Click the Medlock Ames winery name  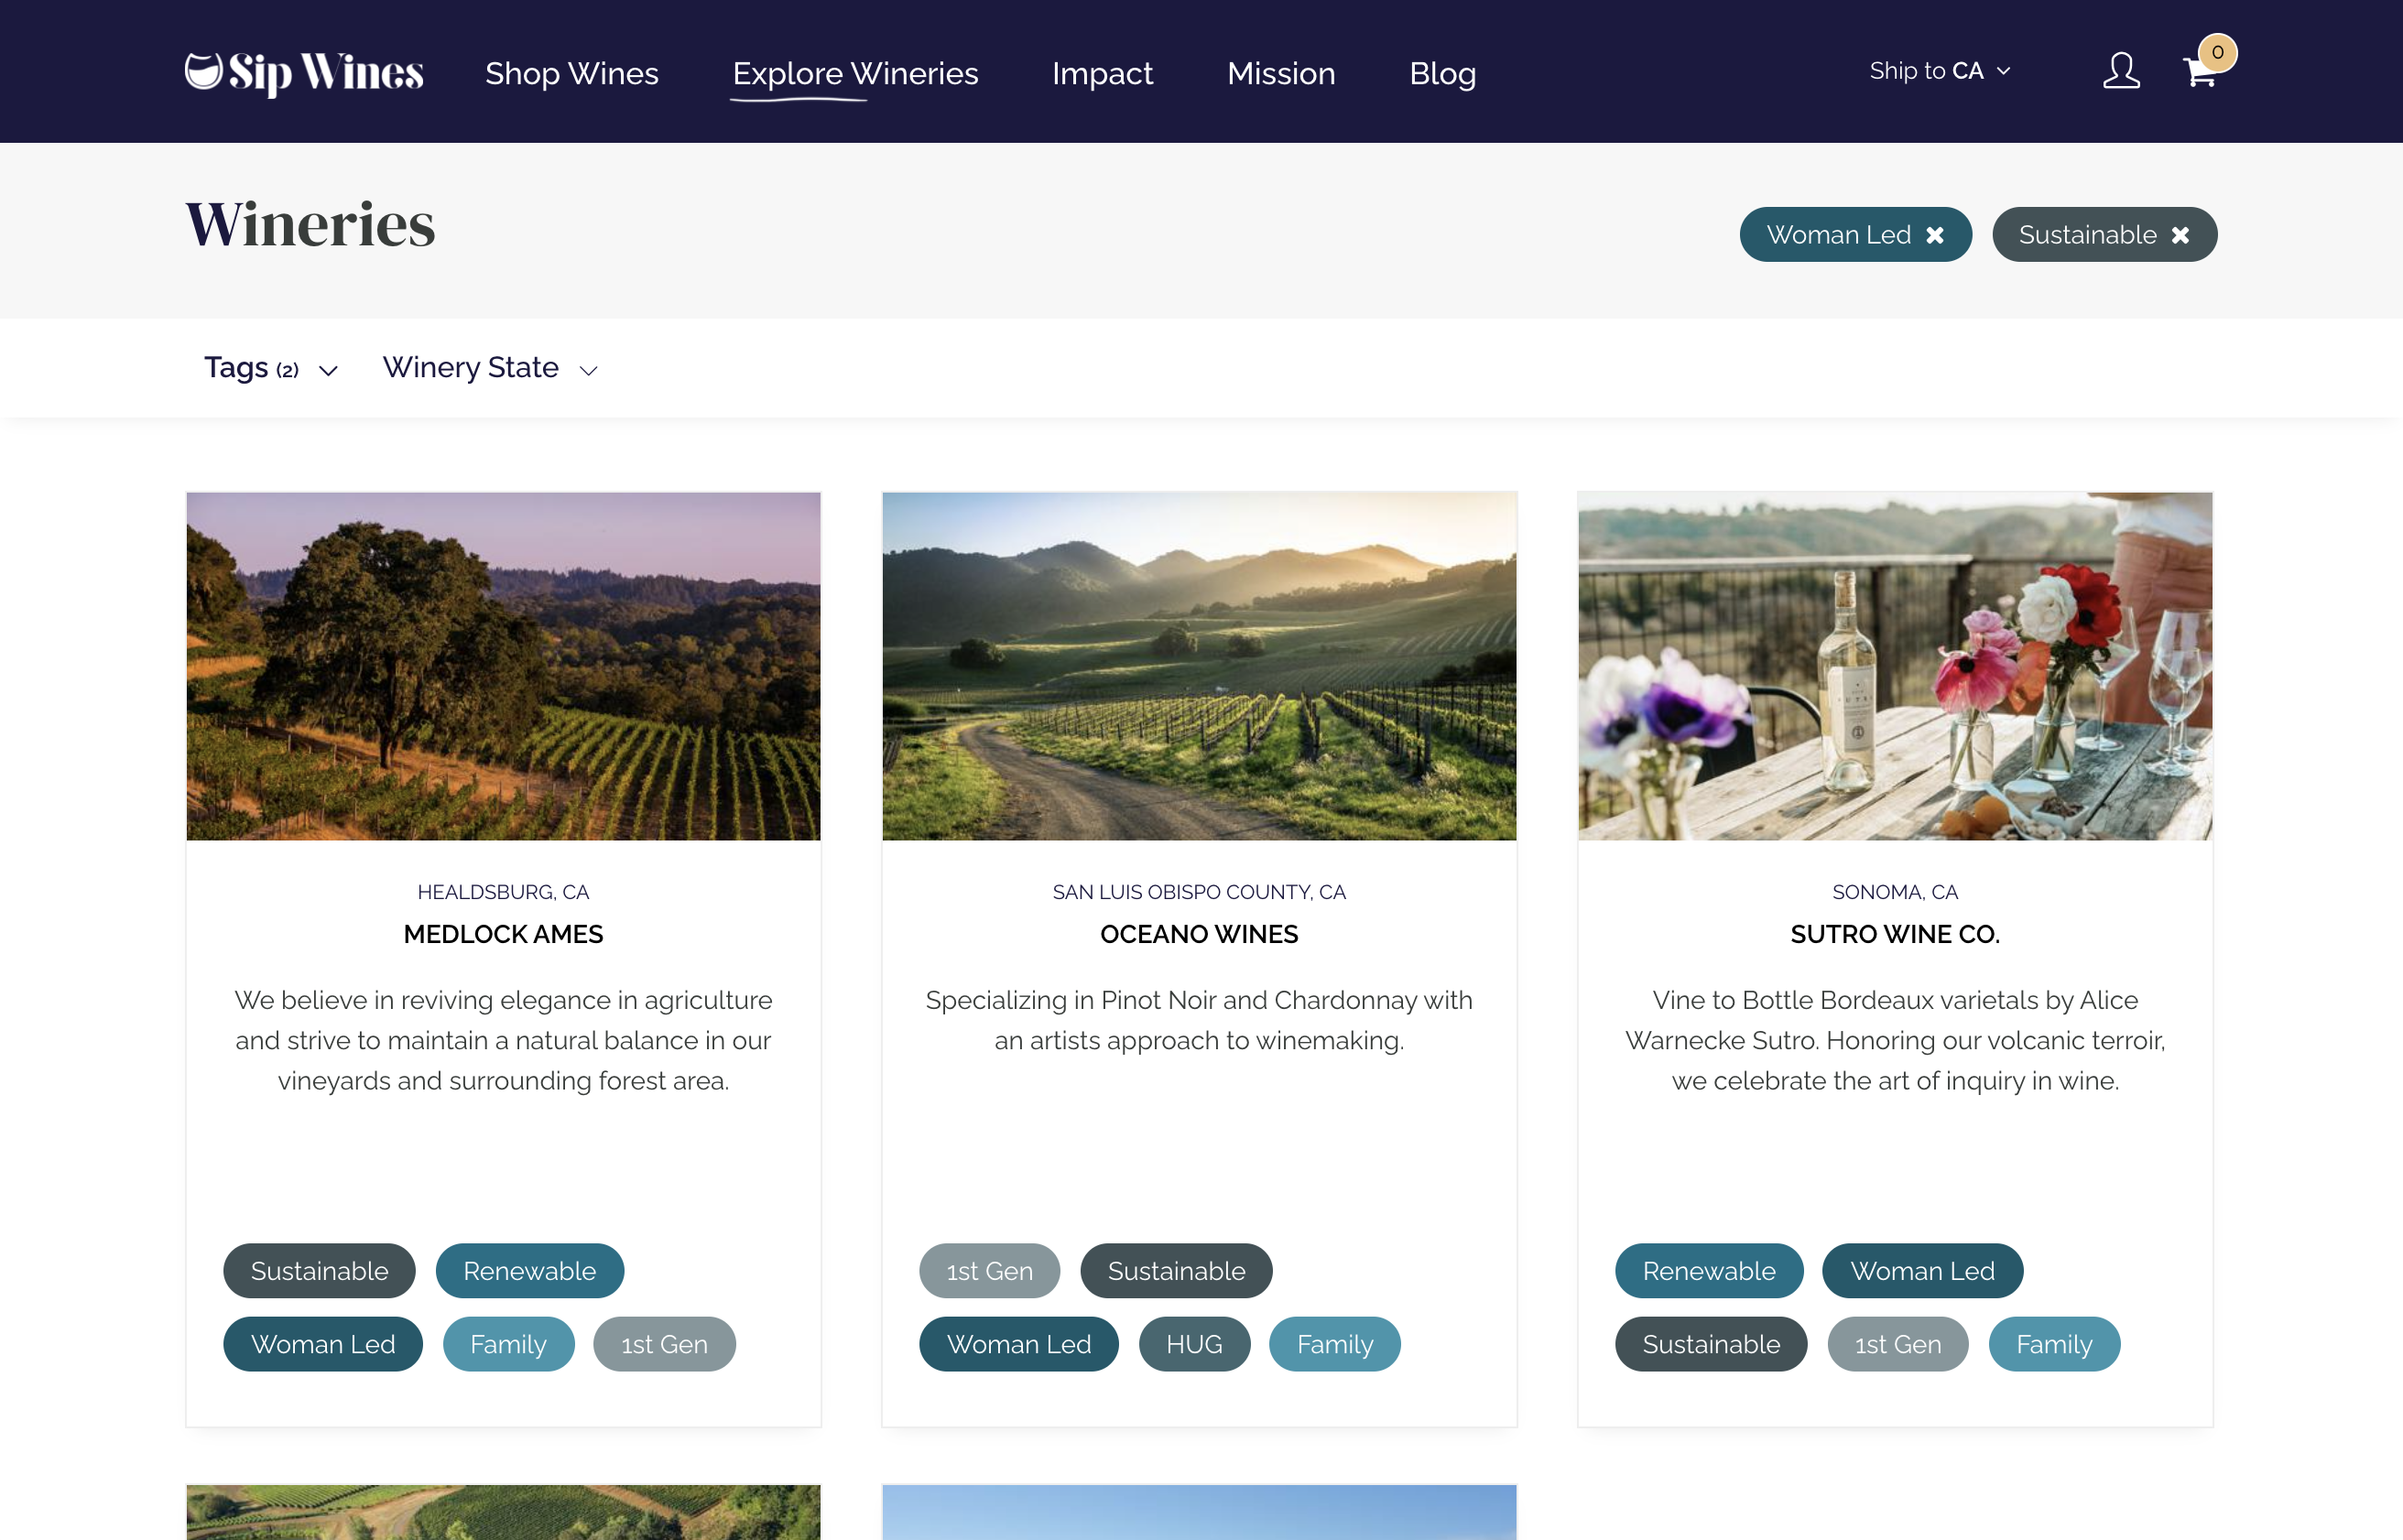(x=503, y=934)
